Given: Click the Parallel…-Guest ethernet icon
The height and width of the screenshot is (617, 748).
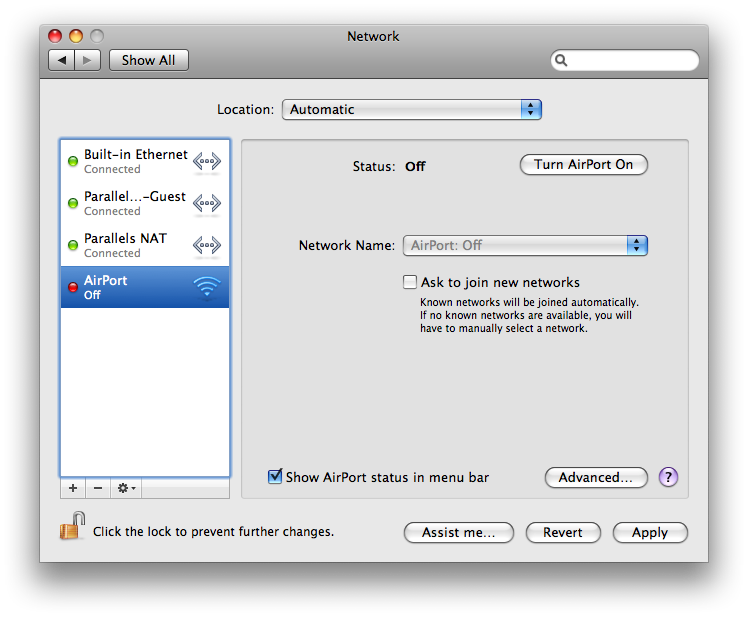Looking at the screenshot, I should pos(207,203).
